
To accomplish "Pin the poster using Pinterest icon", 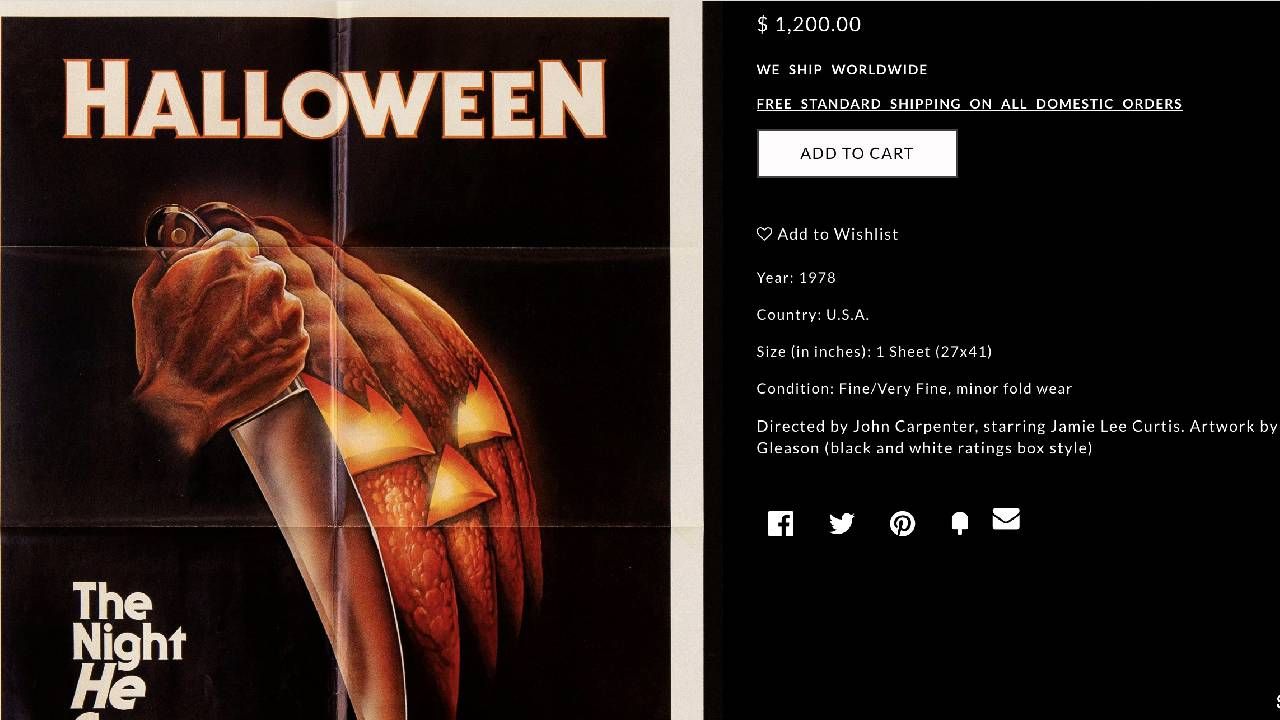I will (x=902, y=524).
